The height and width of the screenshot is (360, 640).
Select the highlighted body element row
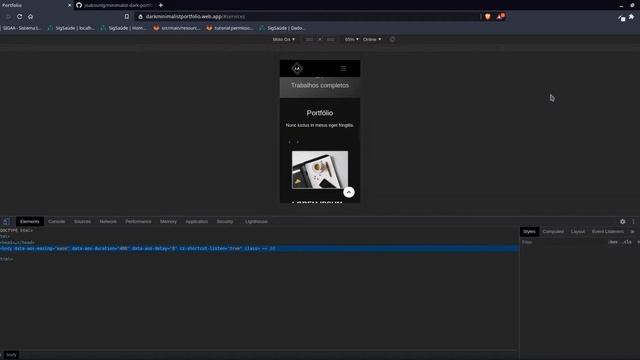[259, 249]
